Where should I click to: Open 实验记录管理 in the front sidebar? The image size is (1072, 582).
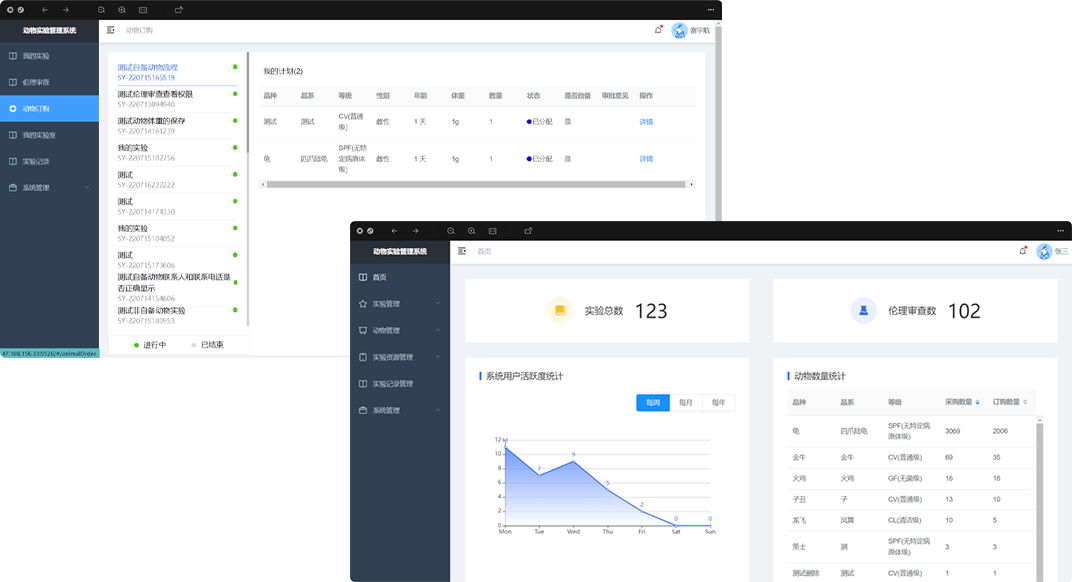pyautogui.click(x=392, y=384)
